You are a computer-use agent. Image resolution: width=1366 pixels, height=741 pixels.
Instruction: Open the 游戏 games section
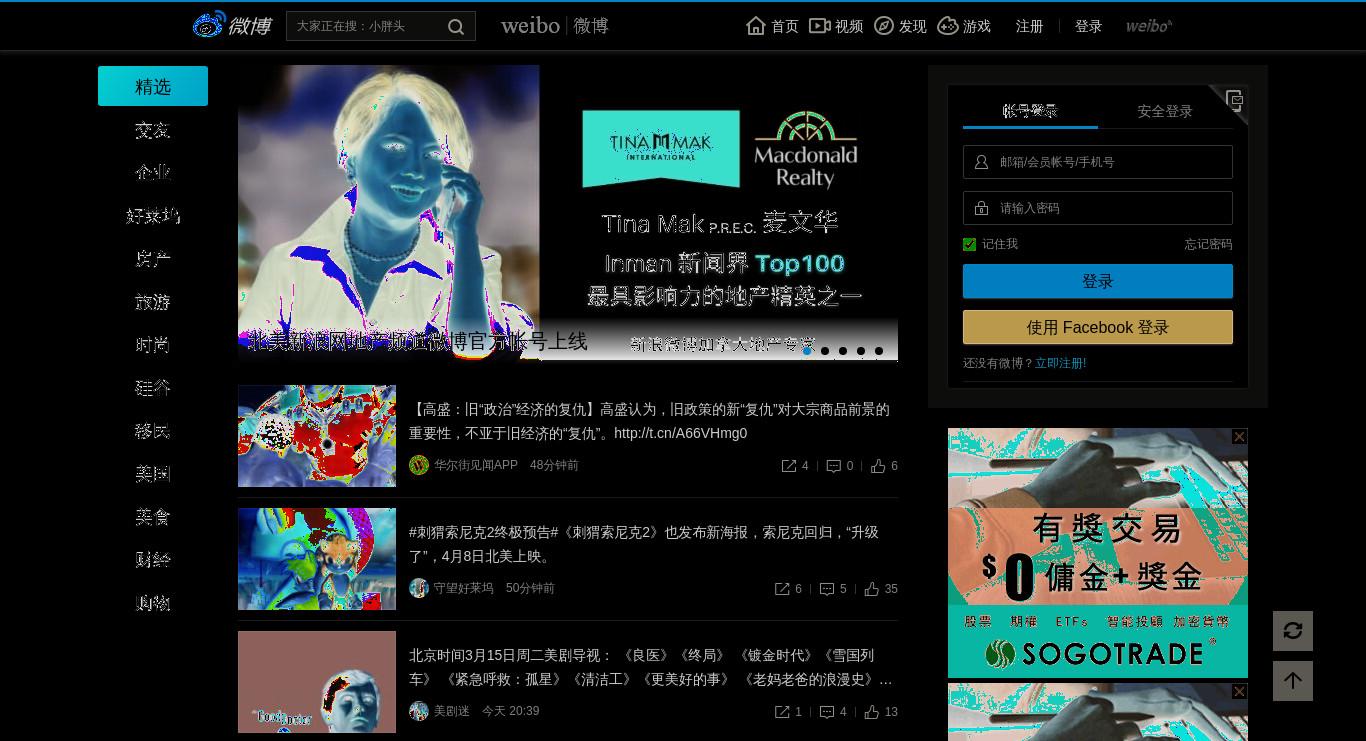[964, 26]
